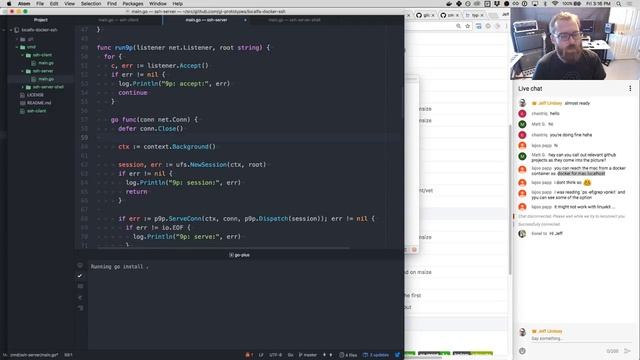
Task: Click the AirPlay display icon in menu bar
Action: pyautogui.click(x=535, y=3)
